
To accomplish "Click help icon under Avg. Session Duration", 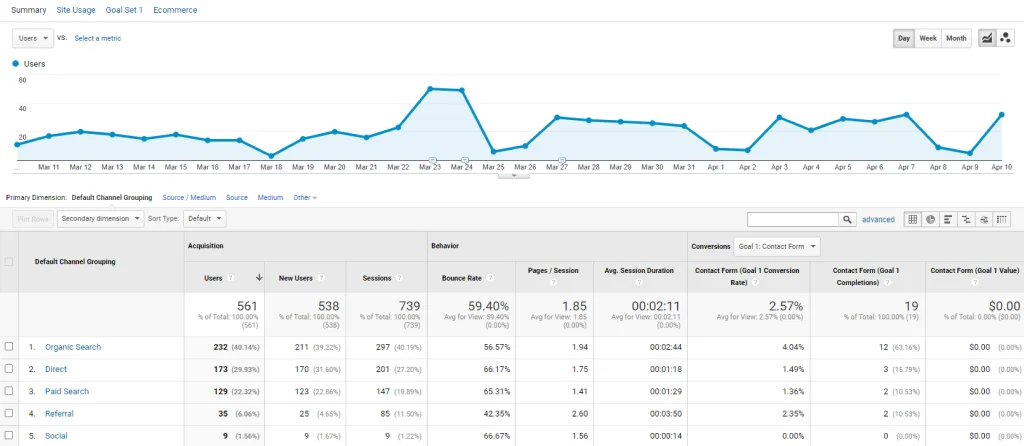I will (x=638, y=283).
